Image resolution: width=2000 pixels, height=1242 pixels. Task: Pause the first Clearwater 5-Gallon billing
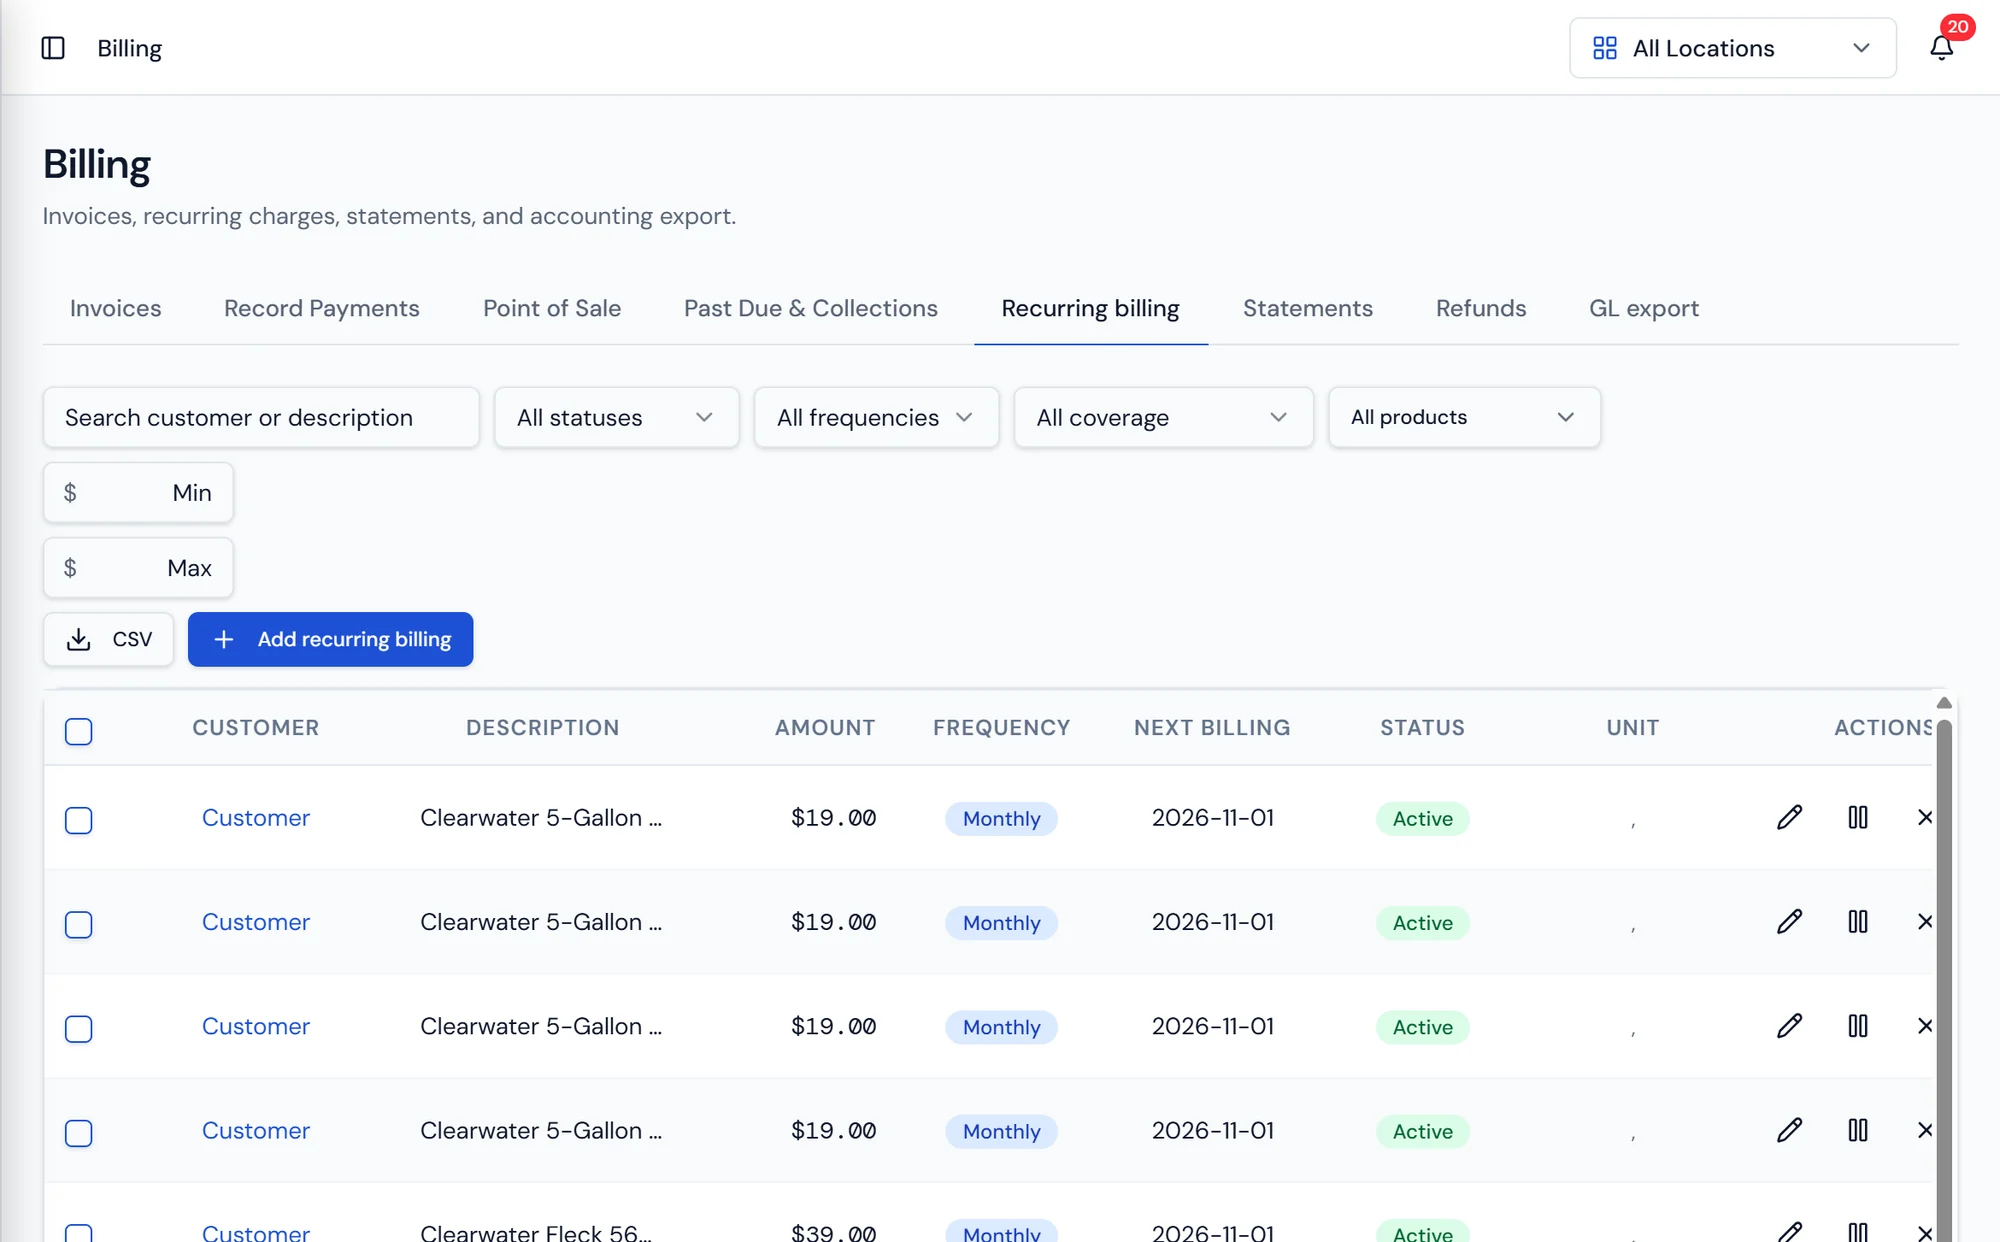pos(1857,818)
